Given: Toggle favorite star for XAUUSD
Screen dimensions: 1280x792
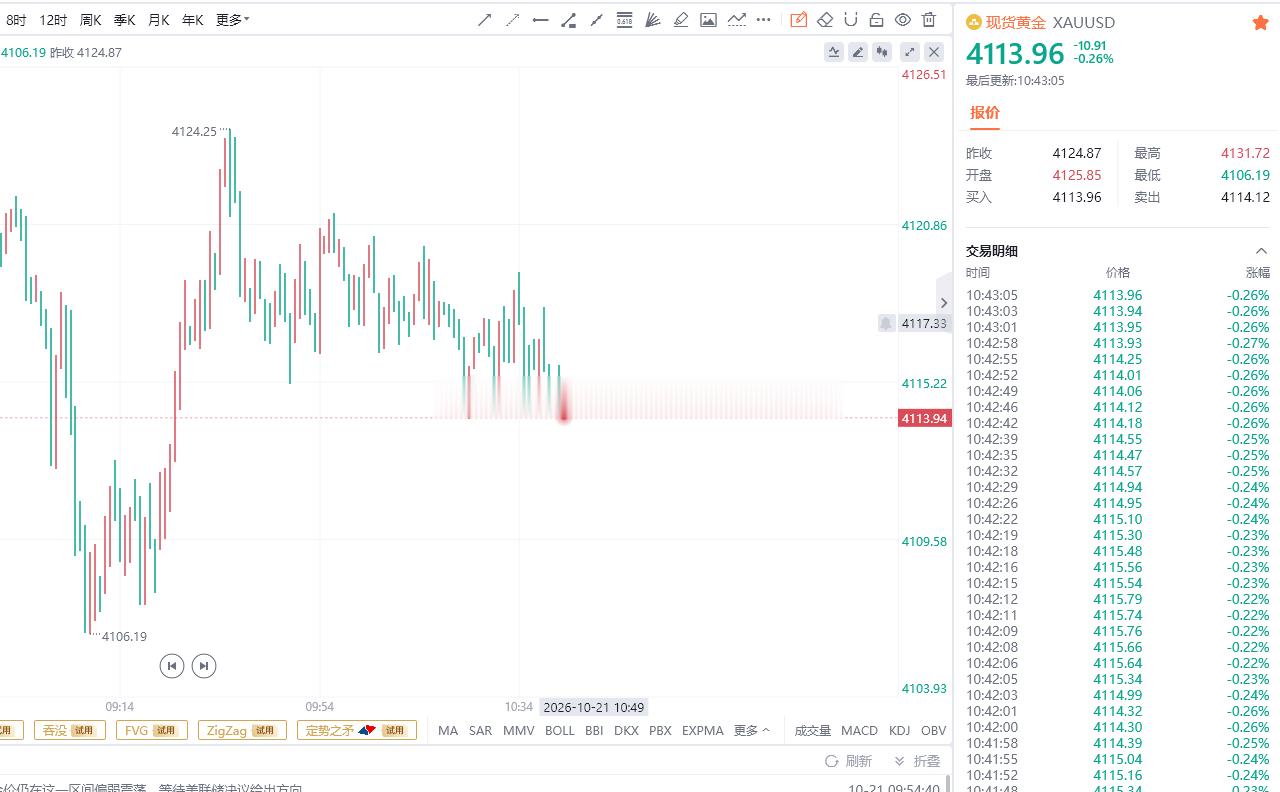Looking at the screenshot, I should tap(1260, 22).
